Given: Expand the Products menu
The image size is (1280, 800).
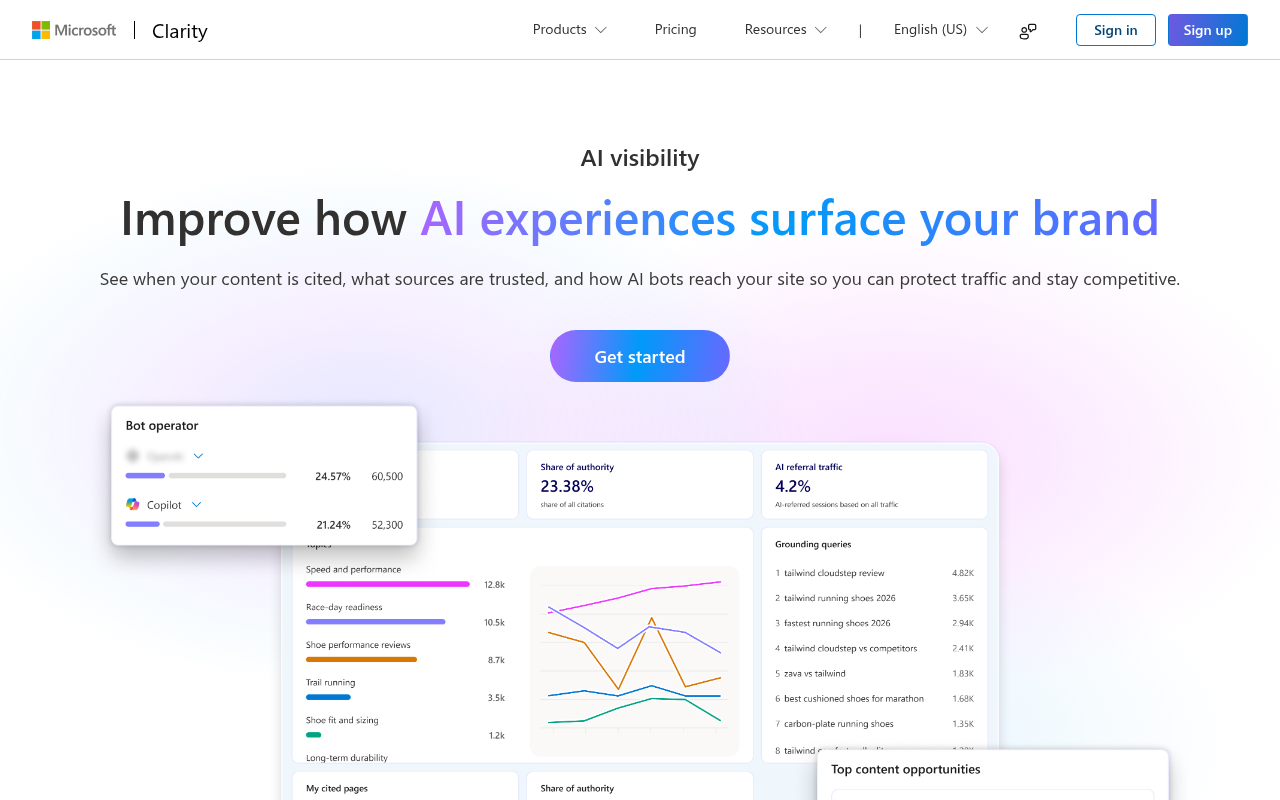Looking at the screenshot, I should (x=570, y=30).
